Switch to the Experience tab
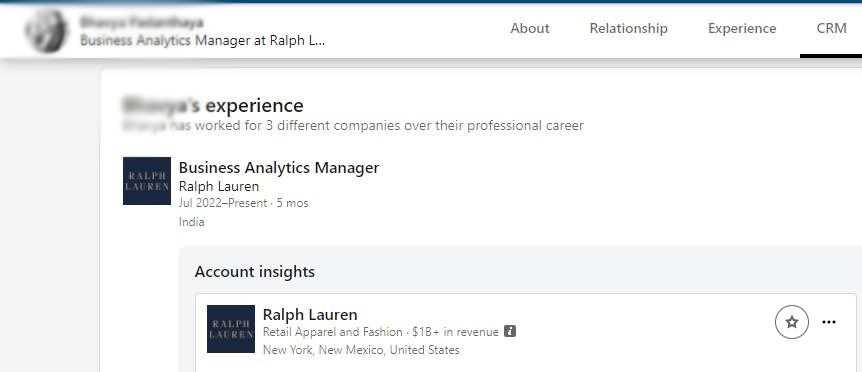 pyautogui.click(x=742, y=29)
